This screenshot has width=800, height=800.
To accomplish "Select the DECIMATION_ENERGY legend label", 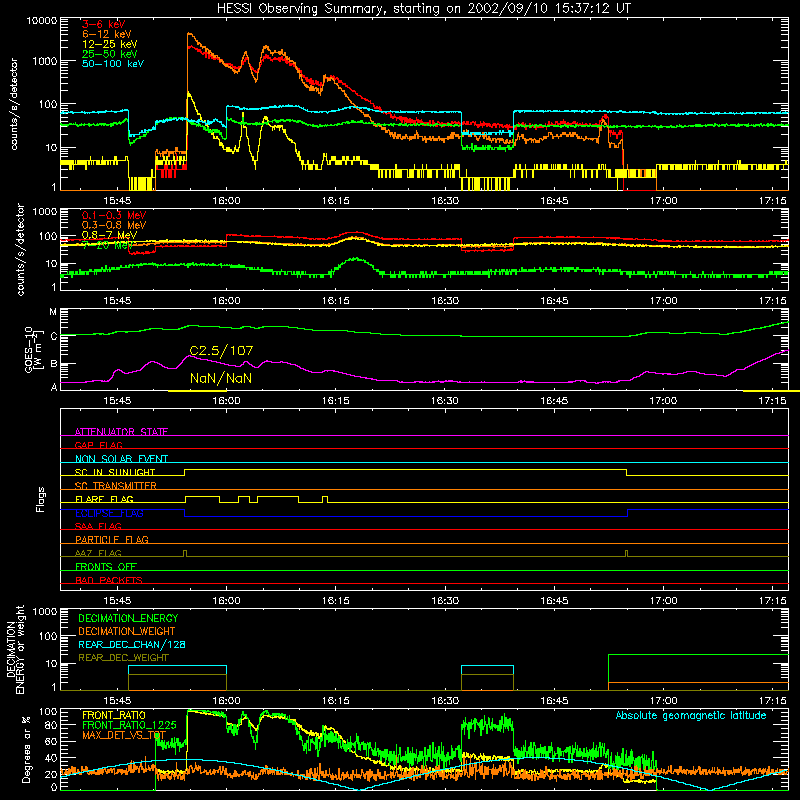I will (x=128, y=618).
